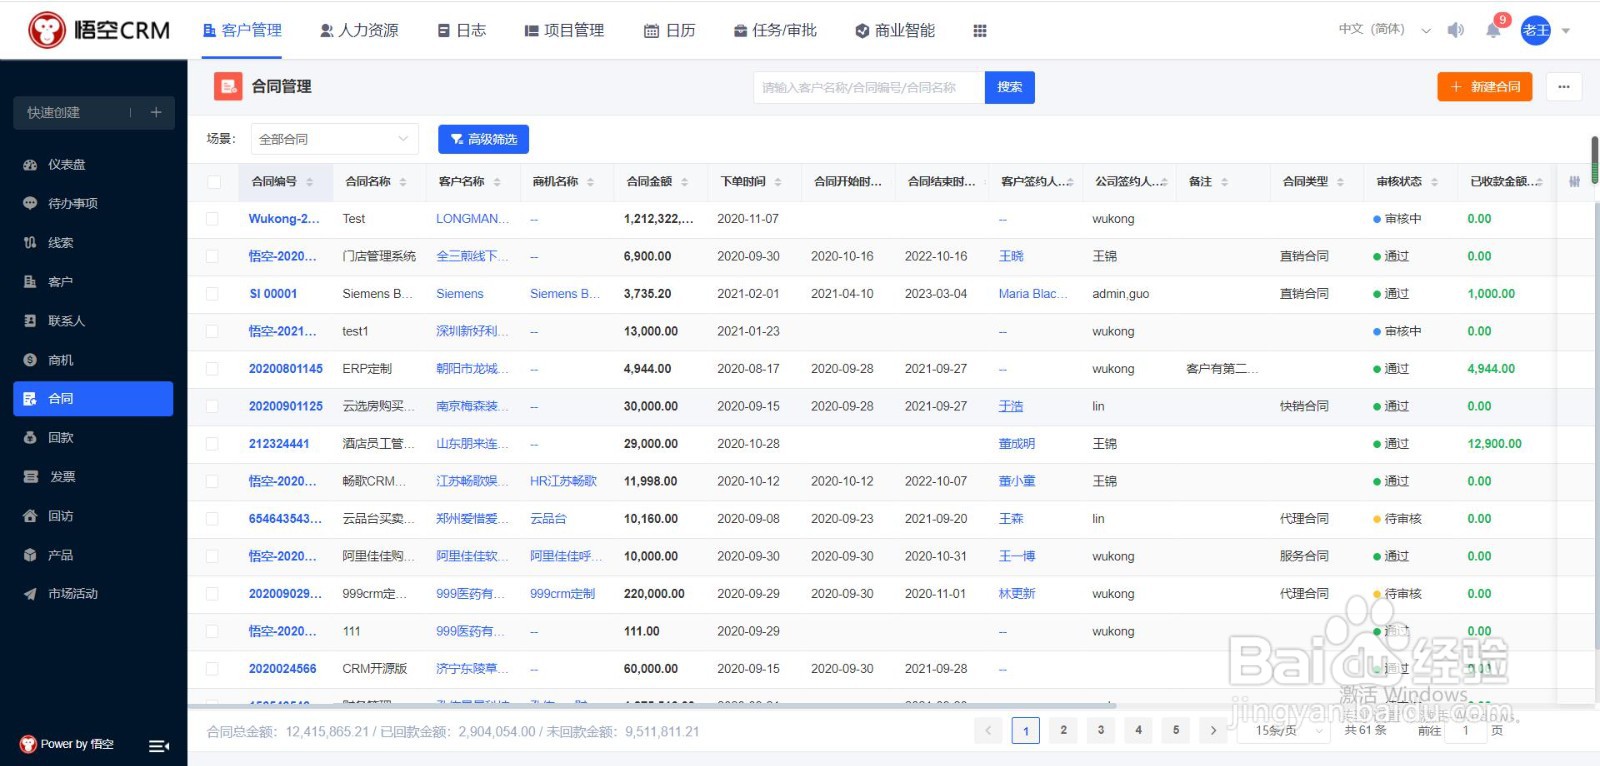Open the 商业智能 tab
Viewport: 1600px width, 766px height.
[895, 31]
